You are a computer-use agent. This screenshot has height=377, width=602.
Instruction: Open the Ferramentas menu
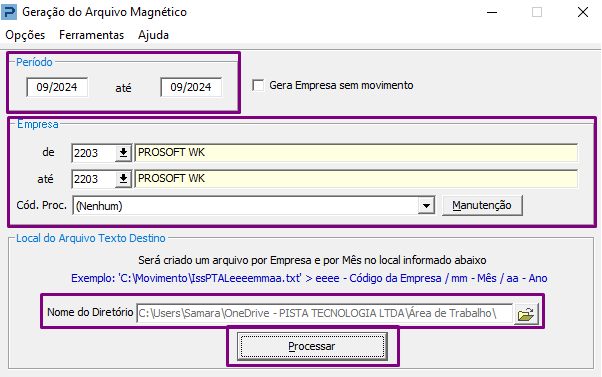coord(91,35)
